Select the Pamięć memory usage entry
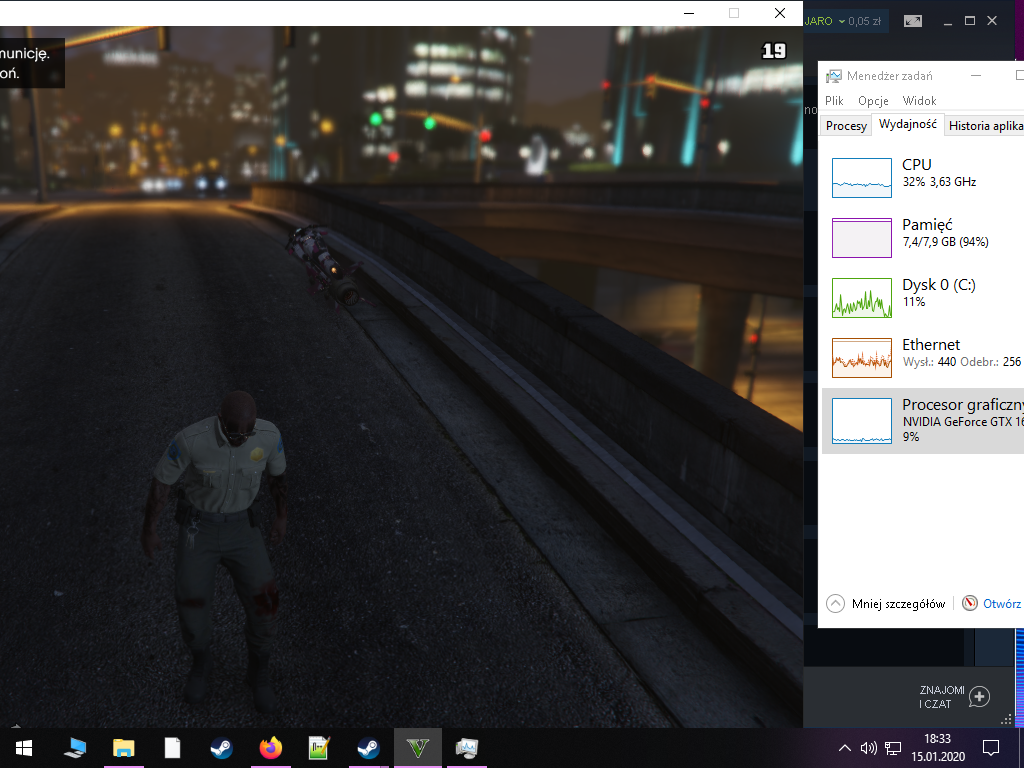 (923, 237)
